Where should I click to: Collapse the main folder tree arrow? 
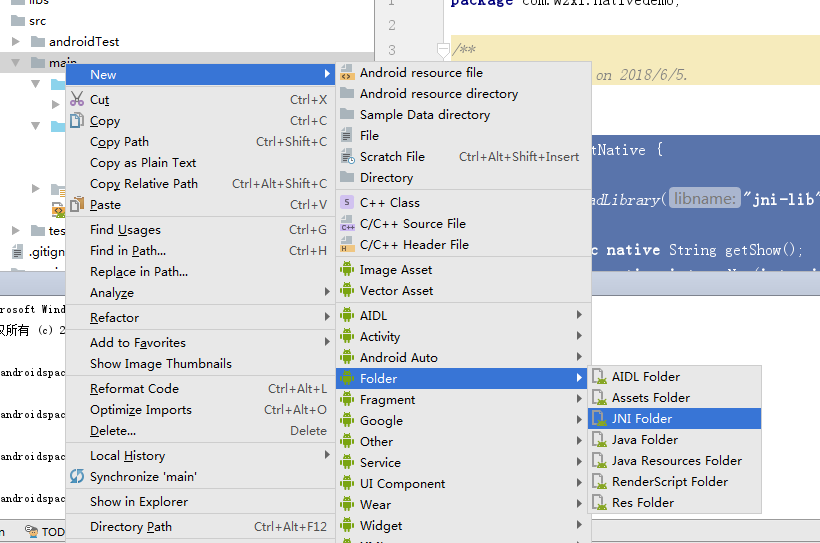pyautogui.click(x=16, y=63)
